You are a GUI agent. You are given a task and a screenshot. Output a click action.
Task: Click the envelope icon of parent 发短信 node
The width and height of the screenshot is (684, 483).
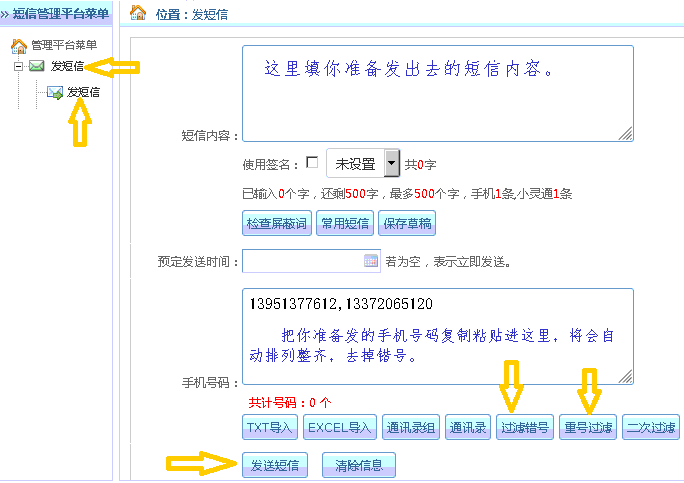pos(37,67)
